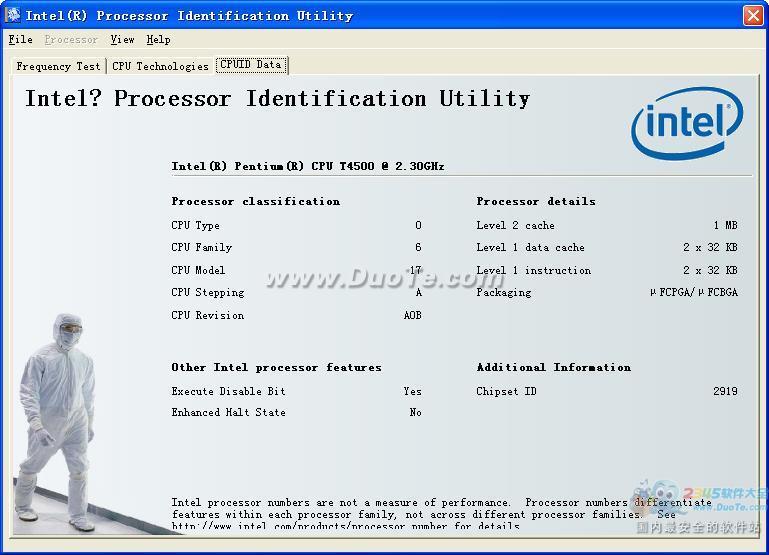Screen dimensions: 769x555
Task: Click the CPU Family value 6
Action: click(x=418, y=247)
